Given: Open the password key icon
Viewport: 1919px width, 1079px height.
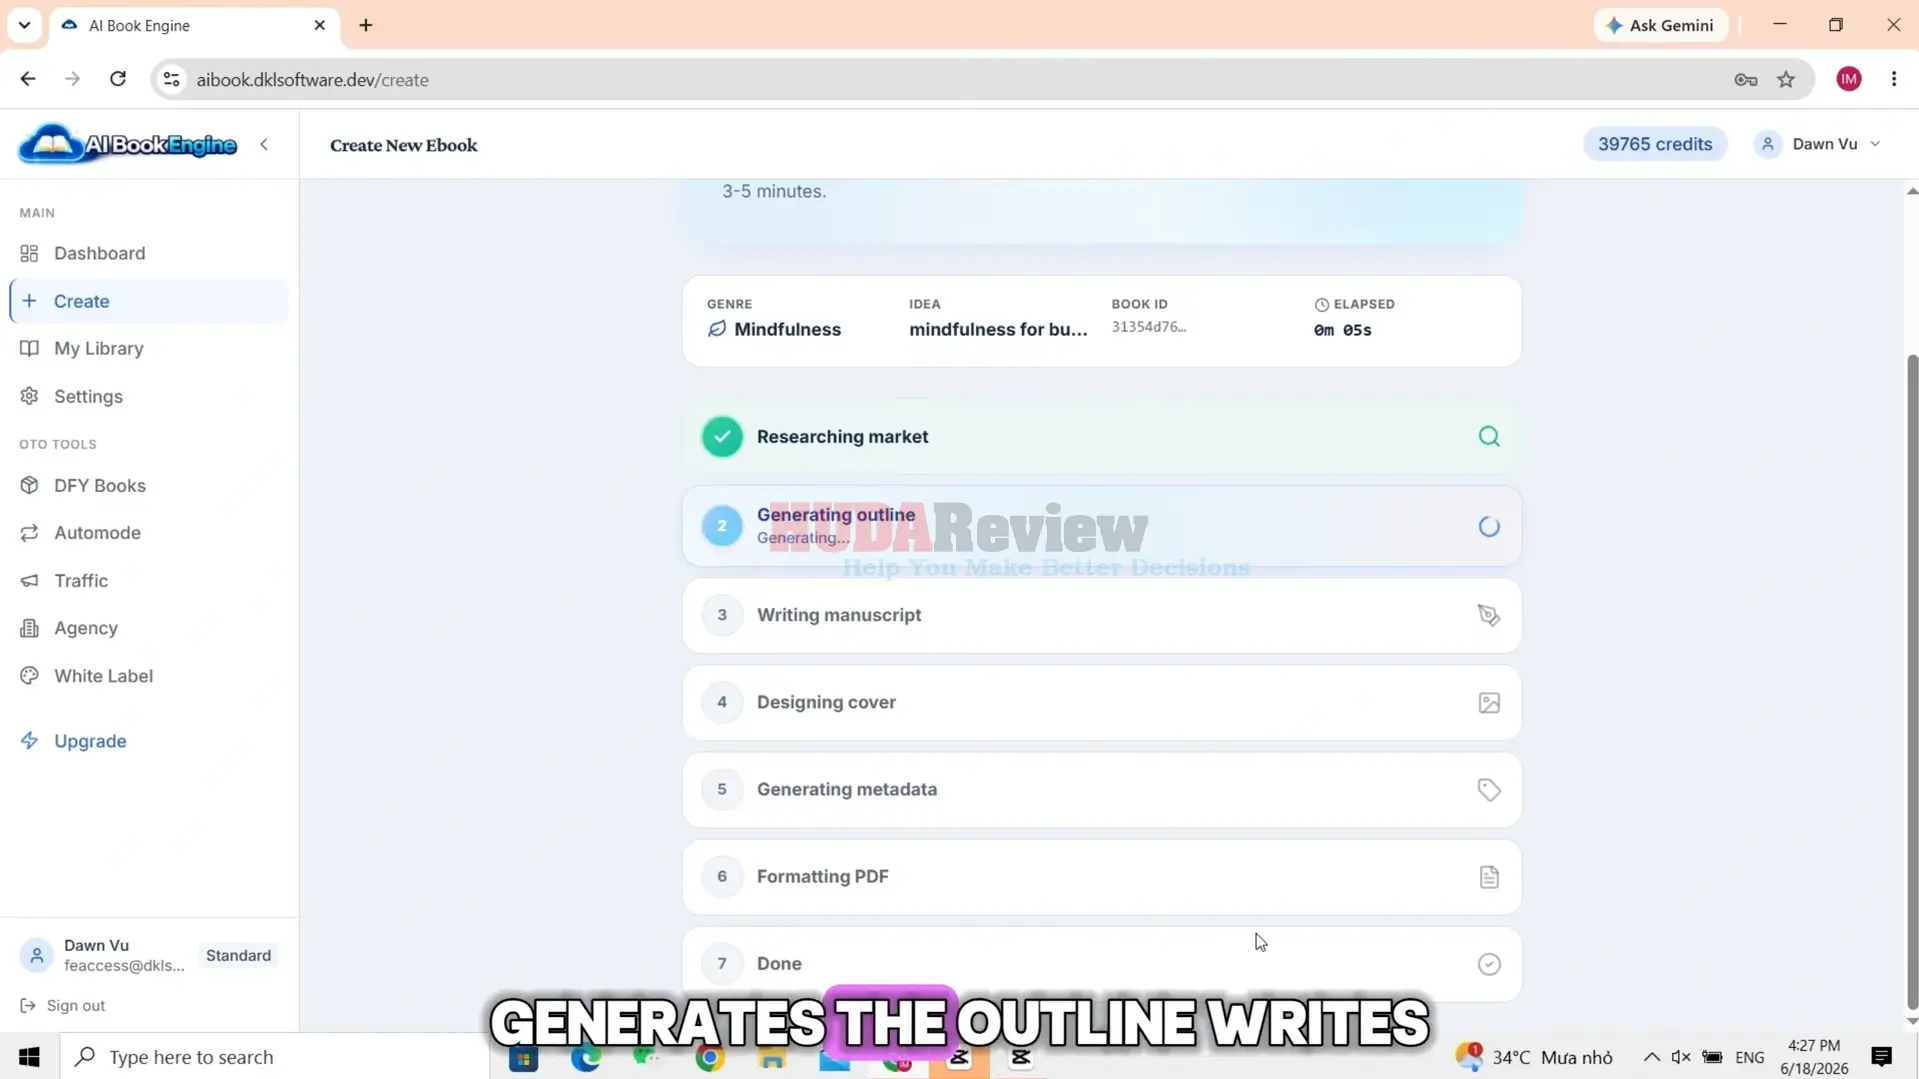Looking at the screenshot, I should pos(1745,80).
